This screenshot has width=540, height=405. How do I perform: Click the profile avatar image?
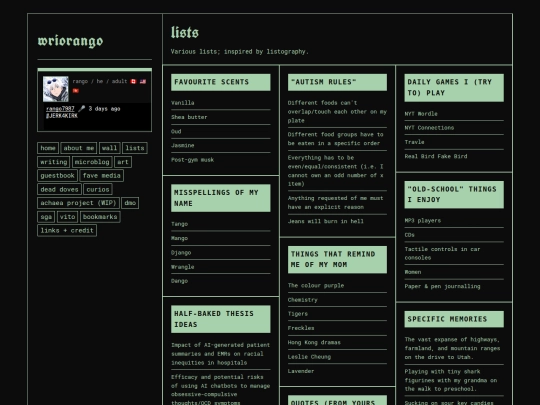(55, 89)
